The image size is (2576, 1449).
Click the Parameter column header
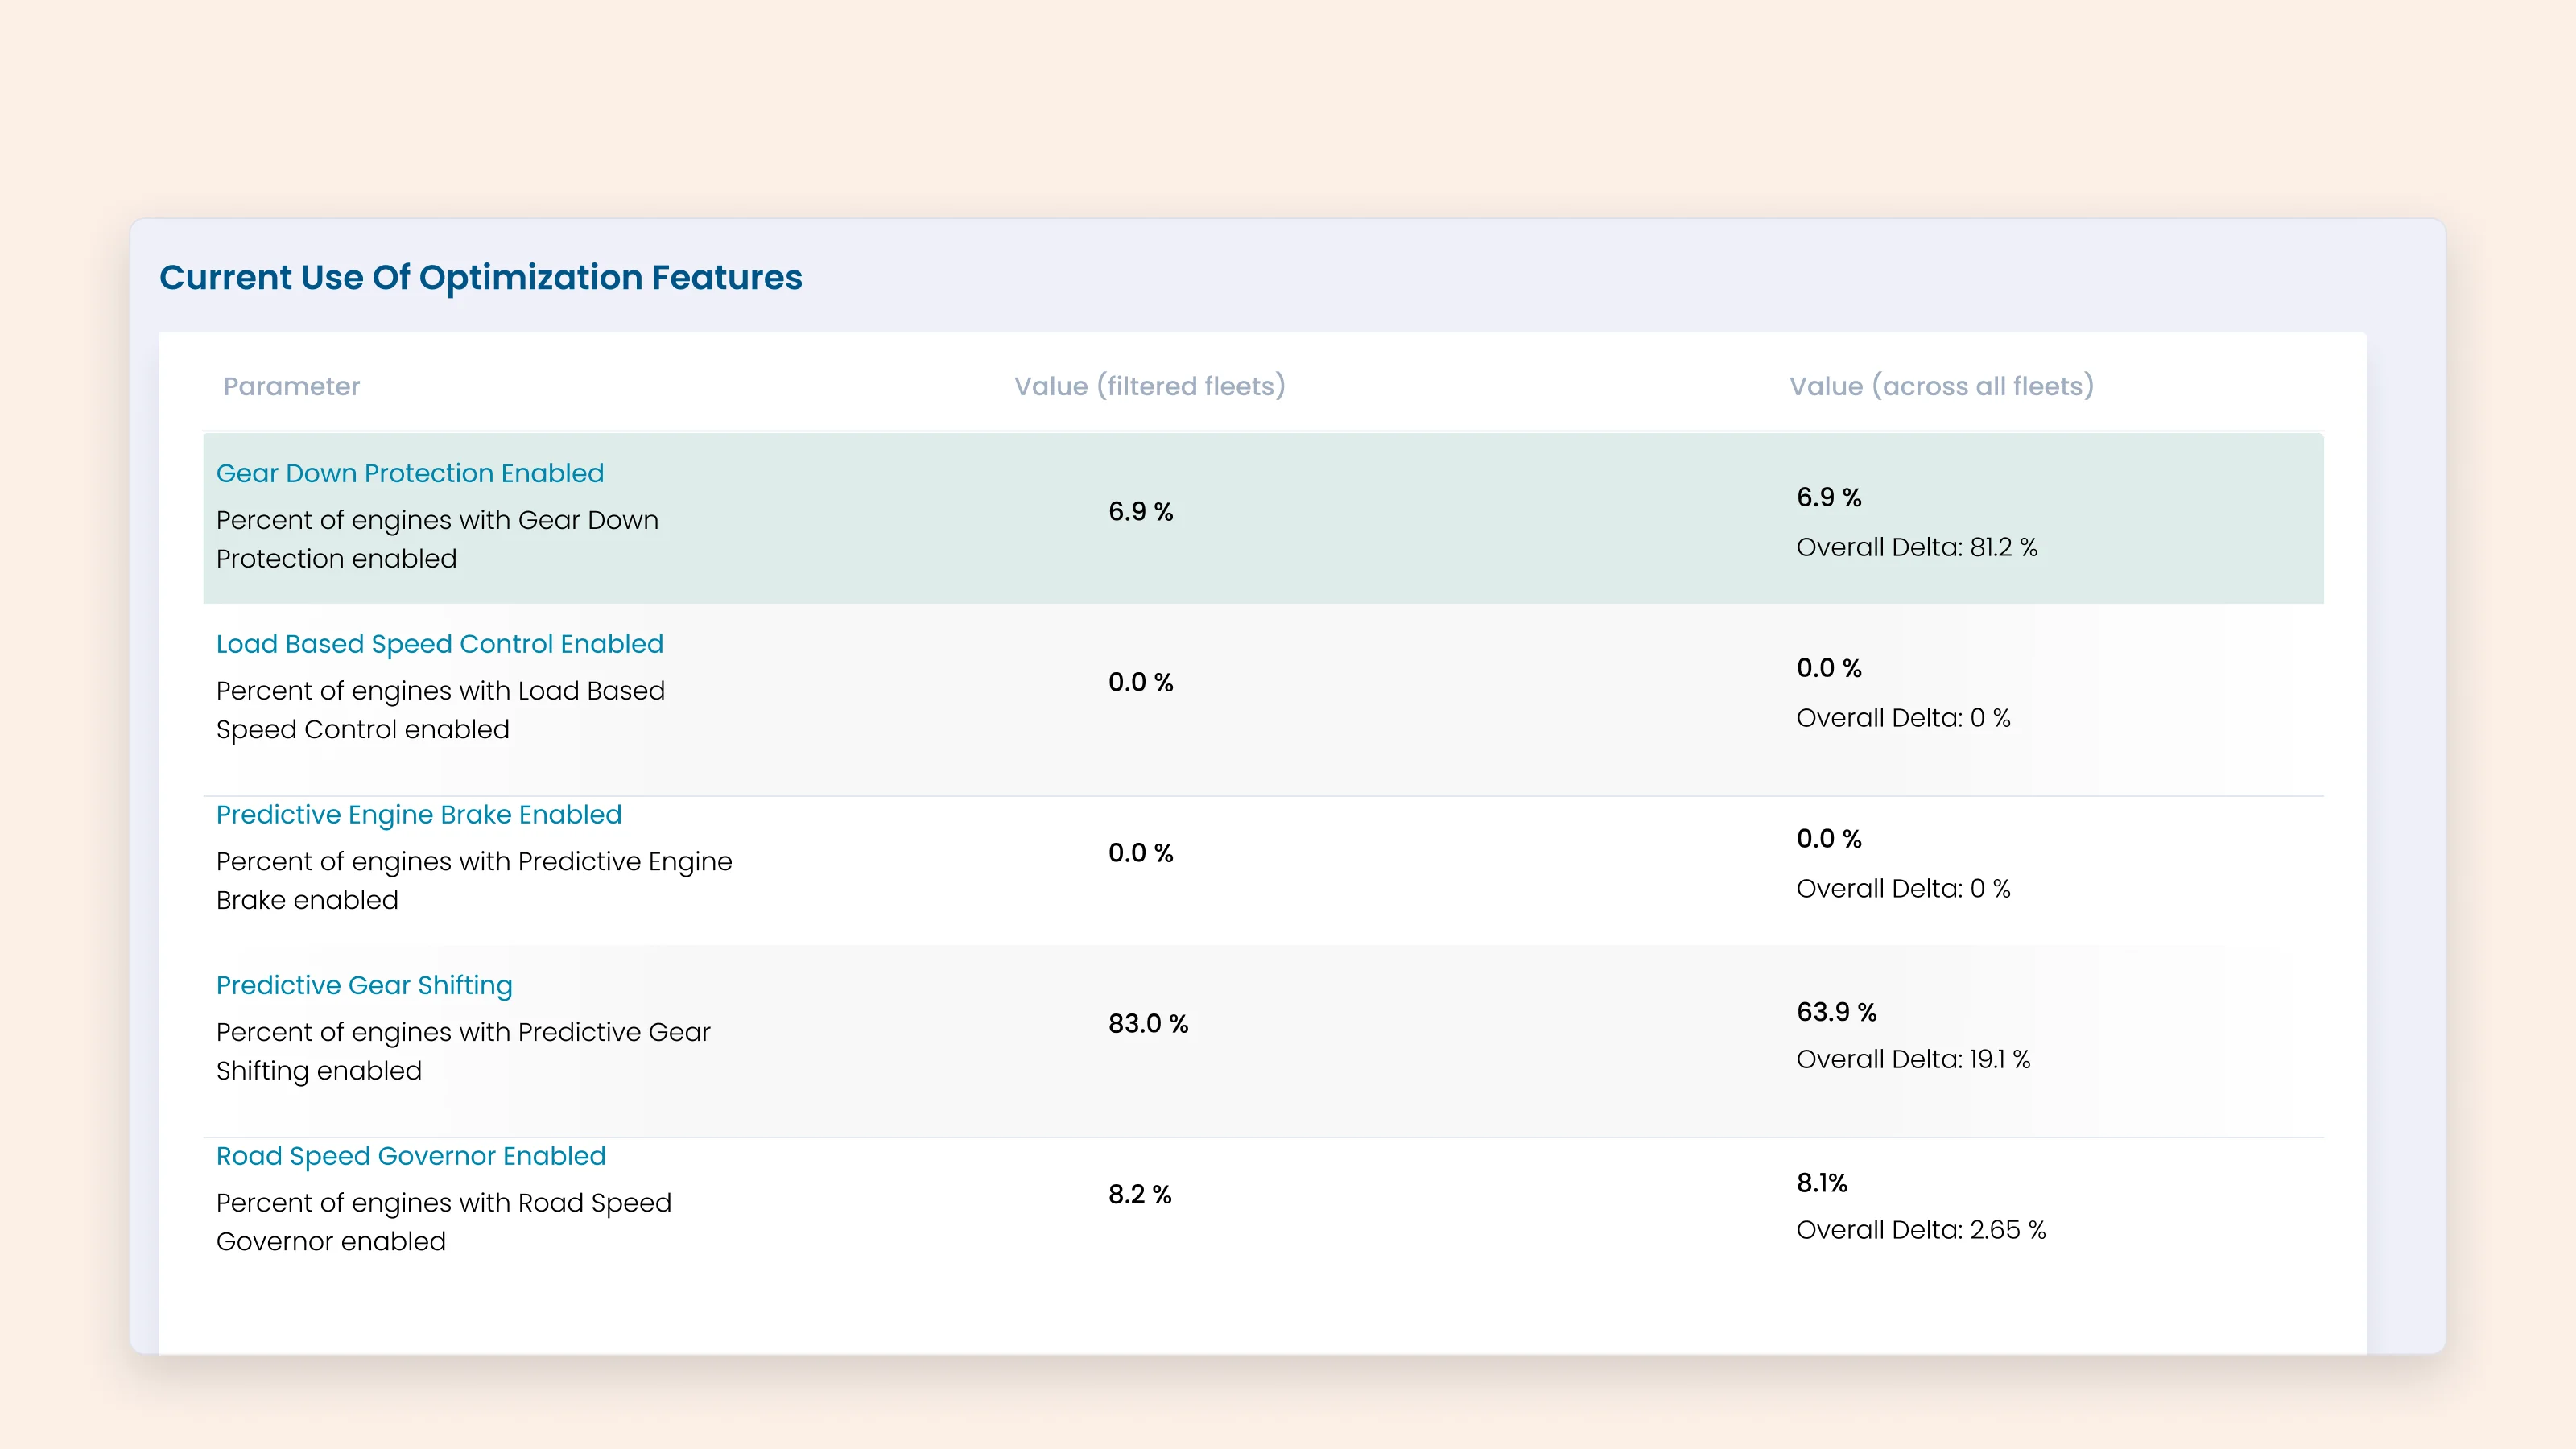[x=291, y=386]
